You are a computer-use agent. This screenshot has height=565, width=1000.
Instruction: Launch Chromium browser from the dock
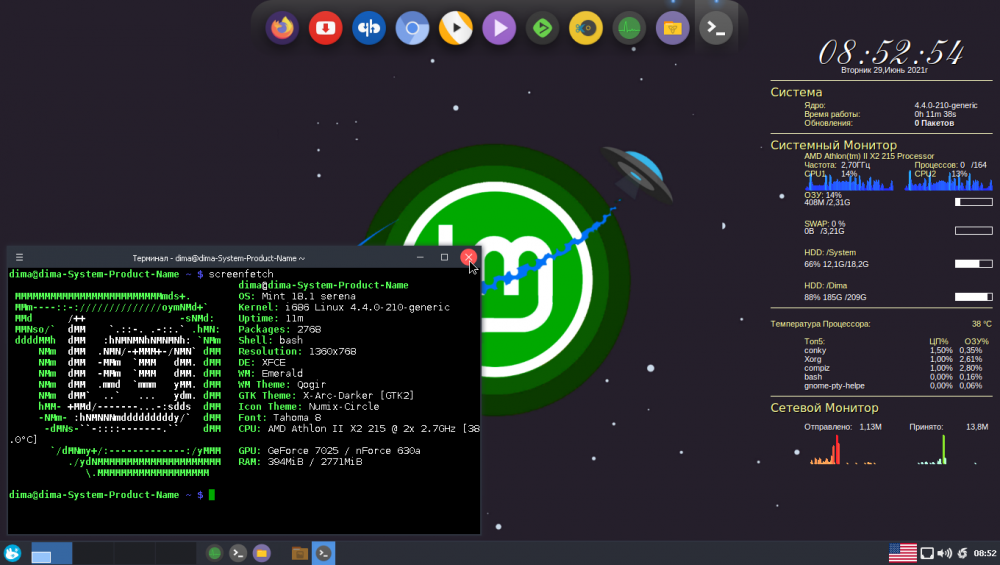click(412, 28)
